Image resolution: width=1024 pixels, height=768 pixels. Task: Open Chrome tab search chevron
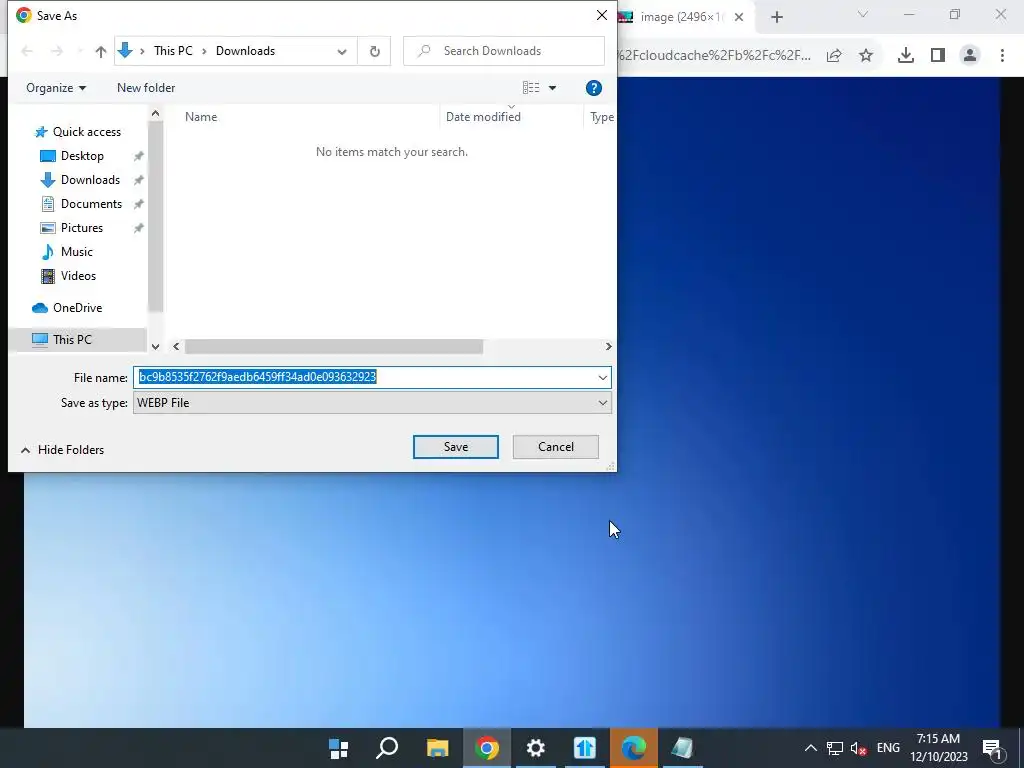[862, 14]
